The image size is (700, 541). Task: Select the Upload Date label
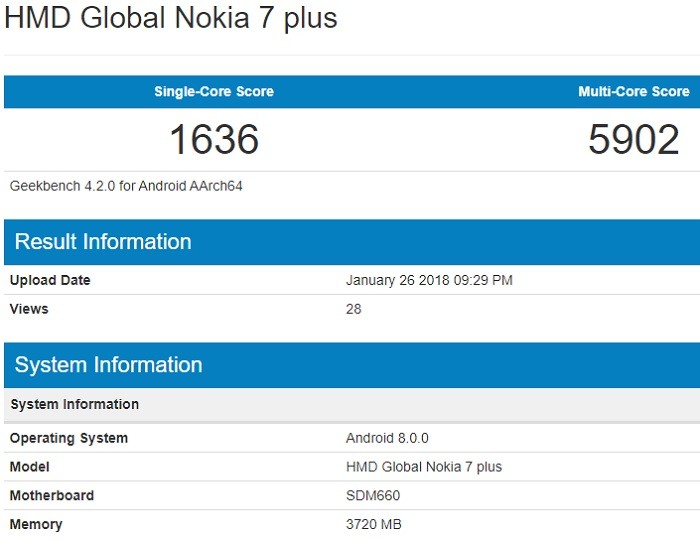(x=50, y=280)
